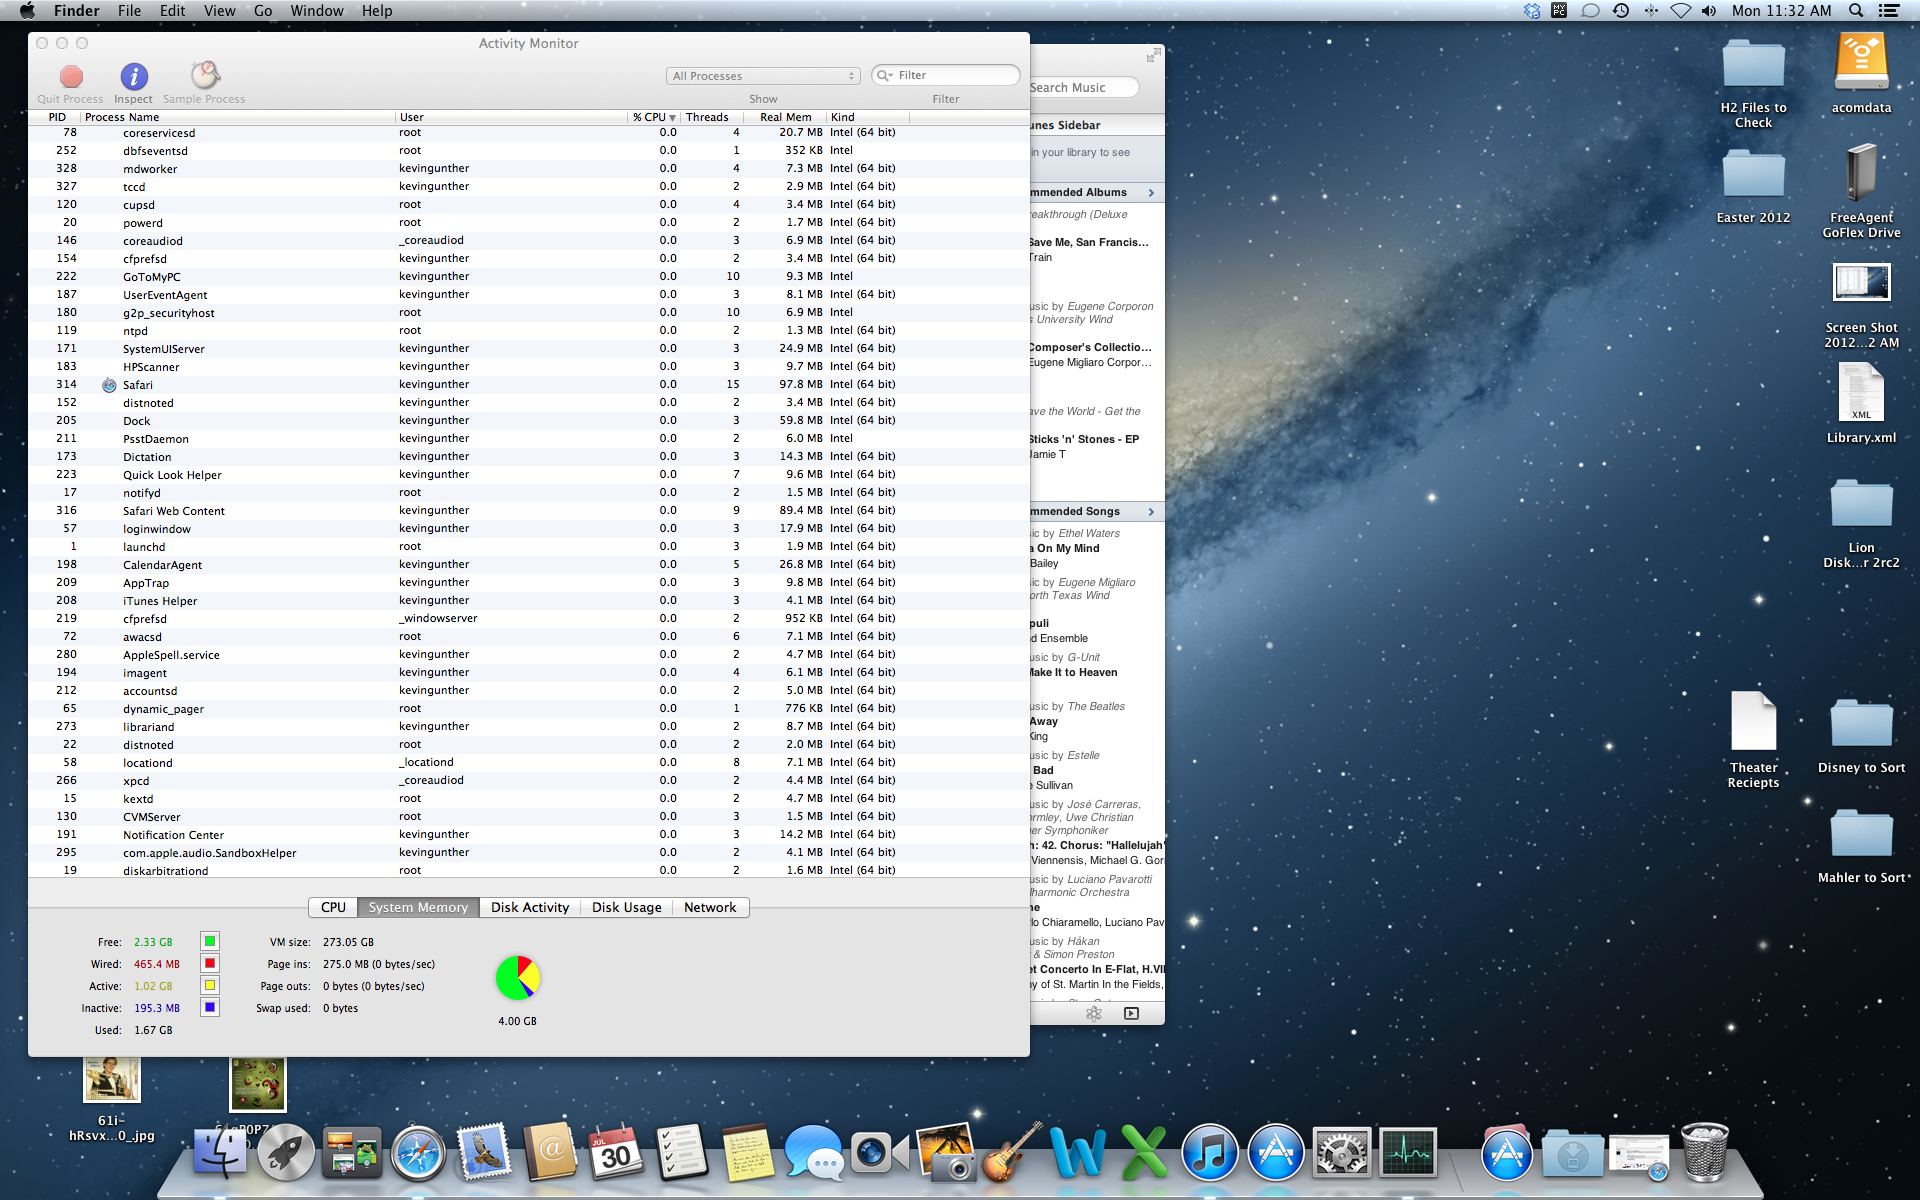The height and width of the screenshot is (1200, 1920).
Task: Click the green Free memory color swatch
Action: [x=210, y=941]
